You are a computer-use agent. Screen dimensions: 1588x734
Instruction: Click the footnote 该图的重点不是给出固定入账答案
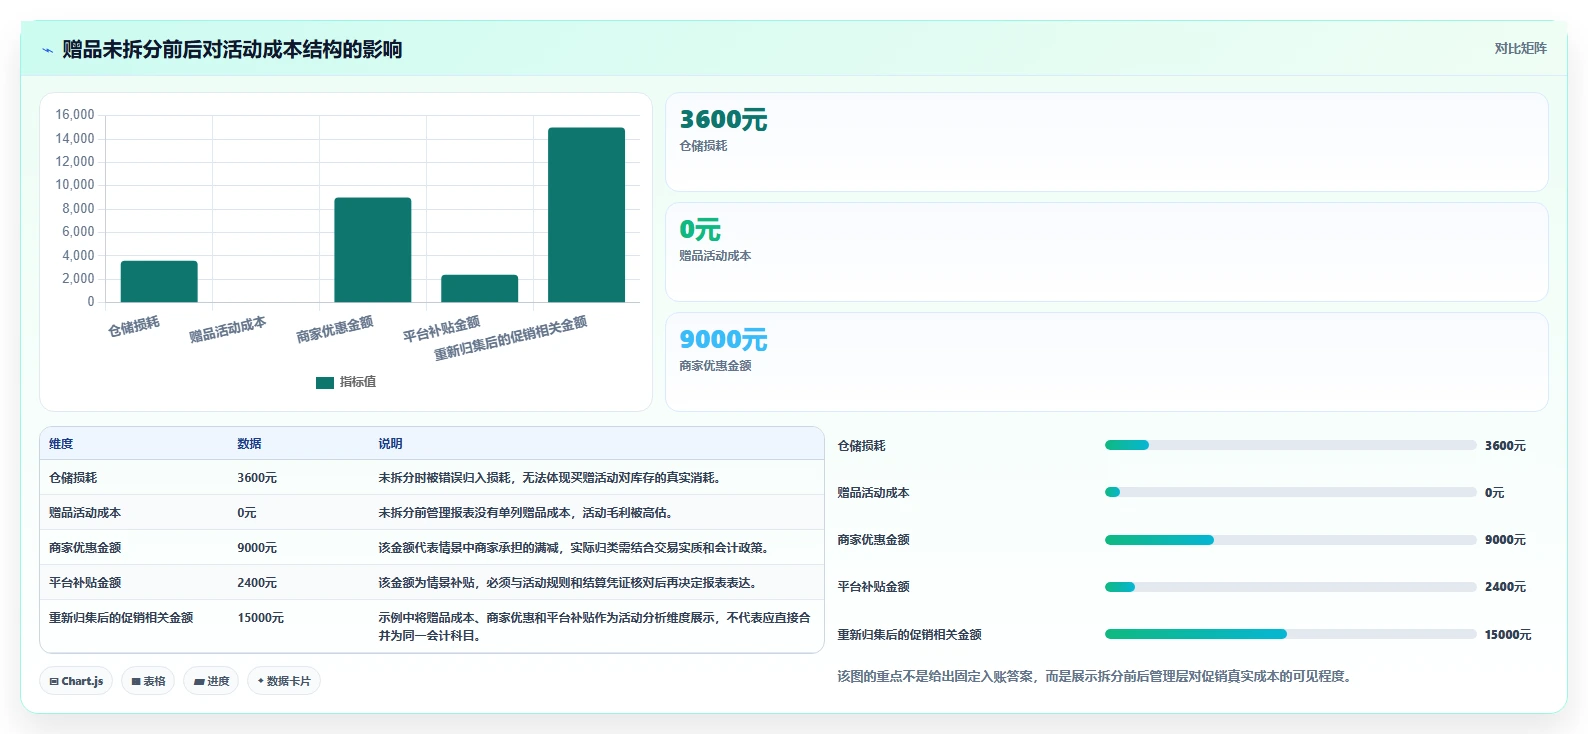pyautogui.click(x=1094, y=677)
